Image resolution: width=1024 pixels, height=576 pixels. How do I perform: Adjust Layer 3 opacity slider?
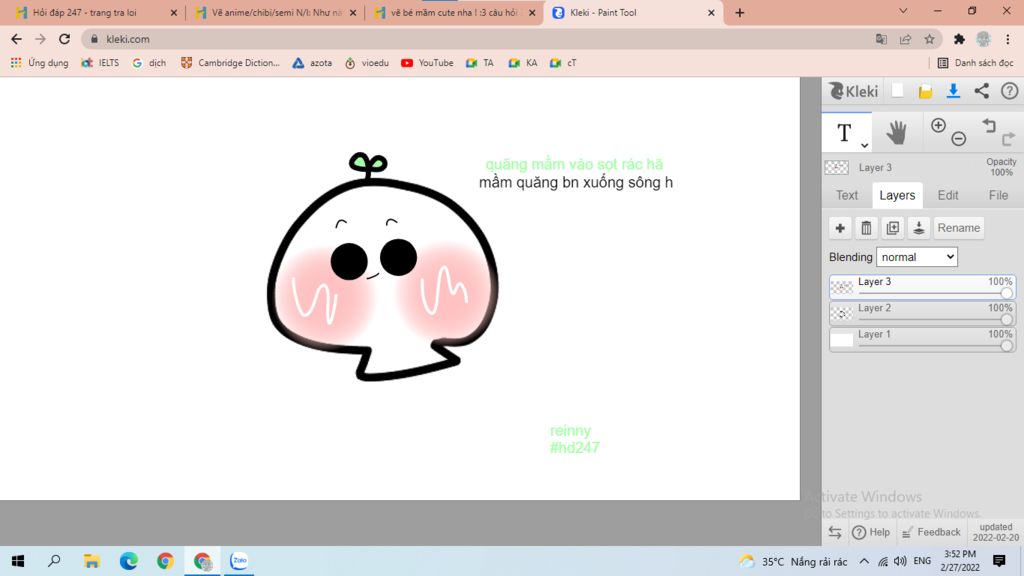pyautogui.click(x=1006, y=293)
